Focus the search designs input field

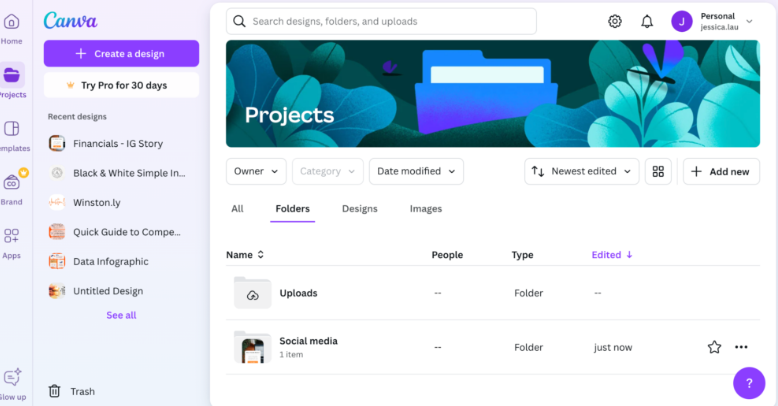point(381,21)
